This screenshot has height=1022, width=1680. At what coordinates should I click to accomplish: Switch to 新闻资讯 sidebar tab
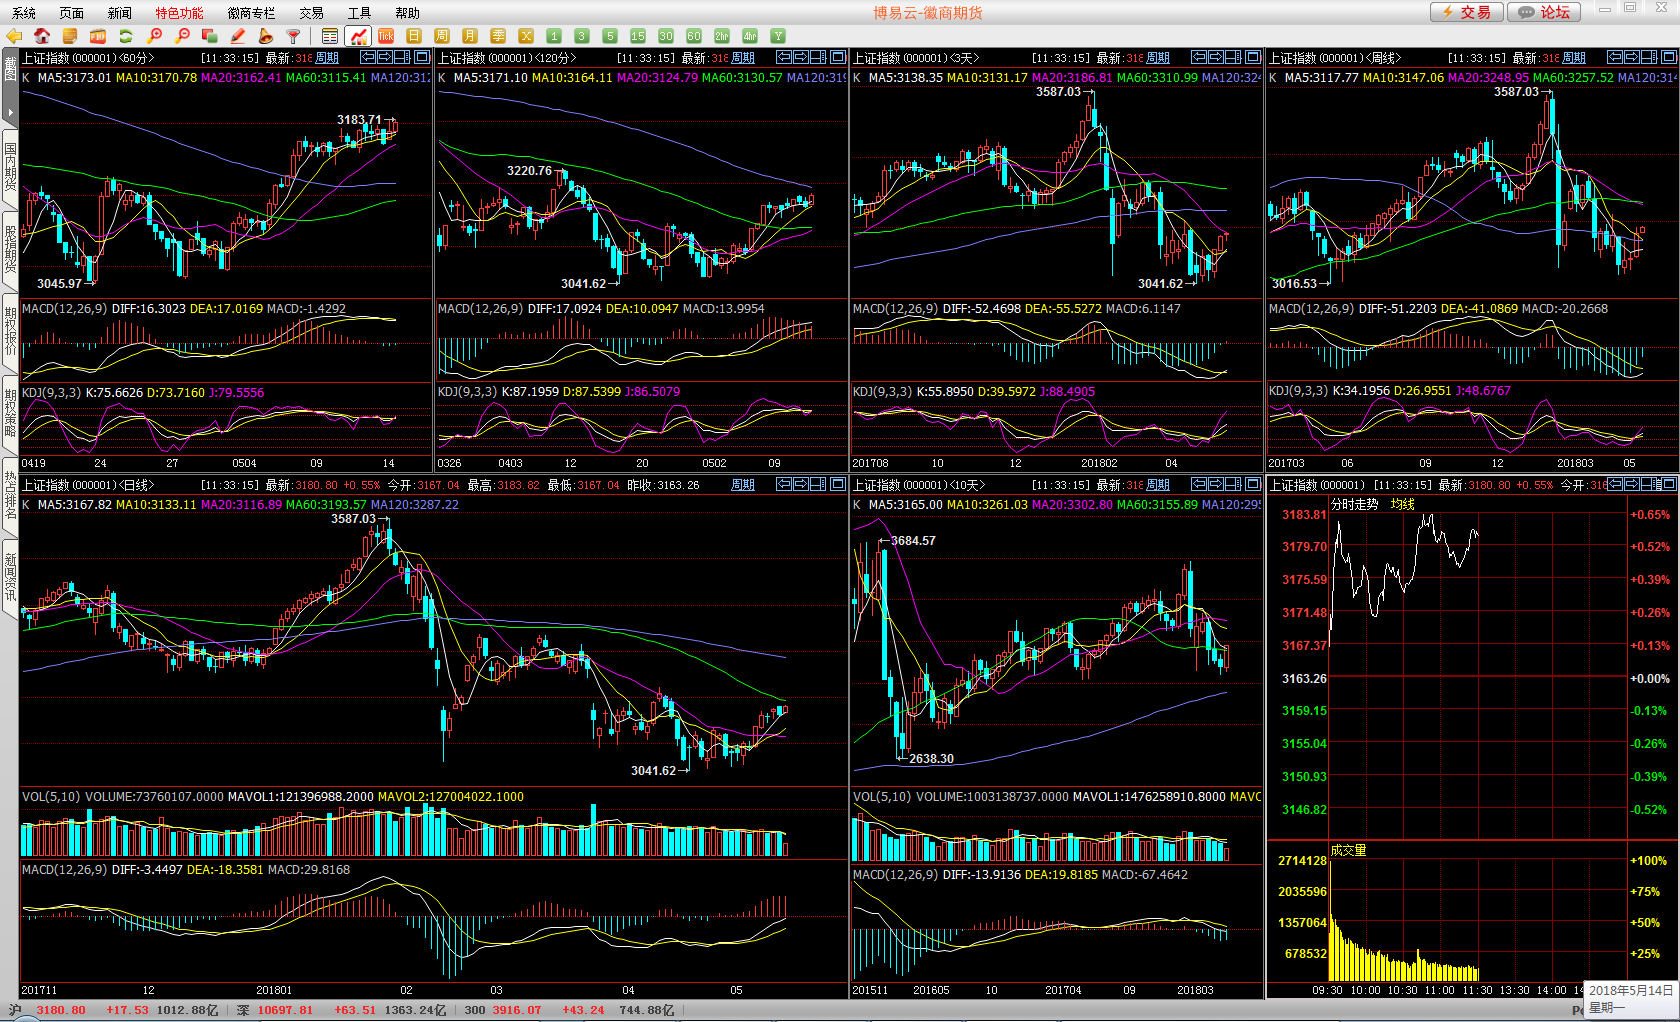(x=10, y=577)
